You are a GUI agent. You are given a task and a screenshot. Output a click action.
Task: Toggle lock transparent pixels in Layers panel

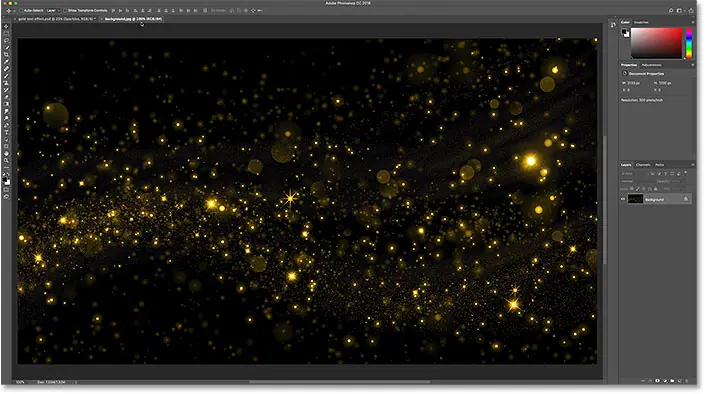(x=632, y=189)
